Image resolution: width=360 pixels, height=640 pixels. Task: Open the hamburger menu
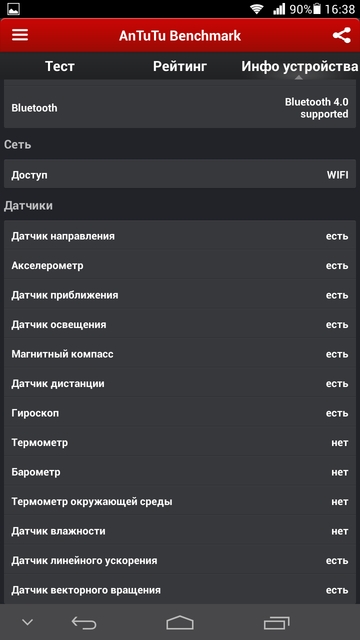20,35
